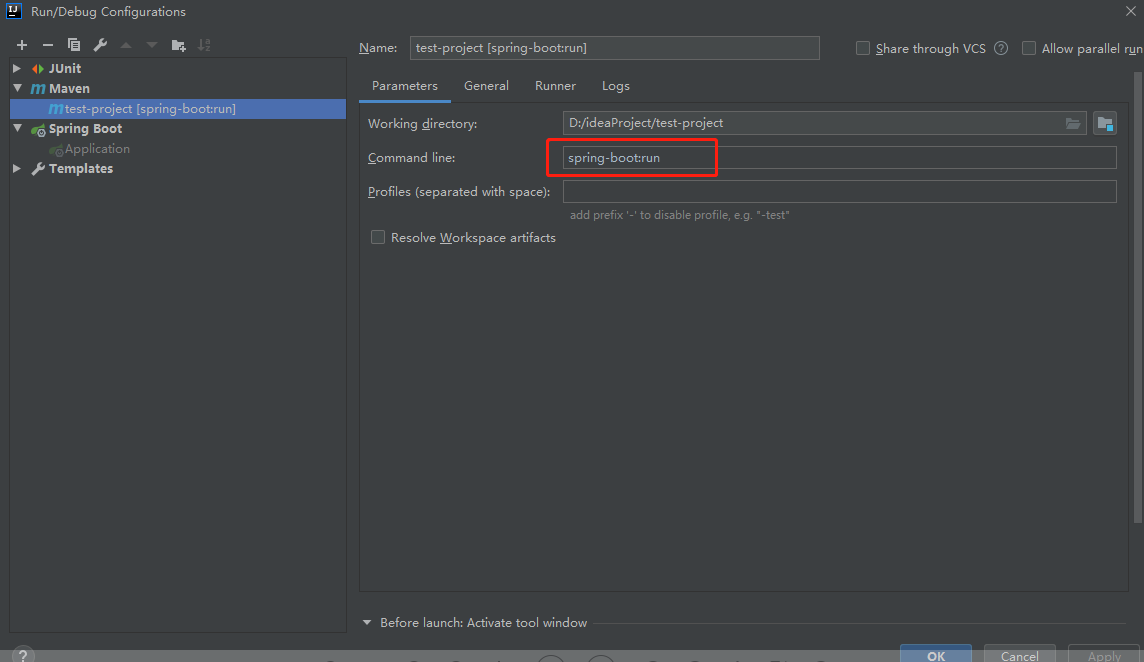Copy configuration using the duplicate icon
The height and width of the screenshot is (662, 1144).
74,45
